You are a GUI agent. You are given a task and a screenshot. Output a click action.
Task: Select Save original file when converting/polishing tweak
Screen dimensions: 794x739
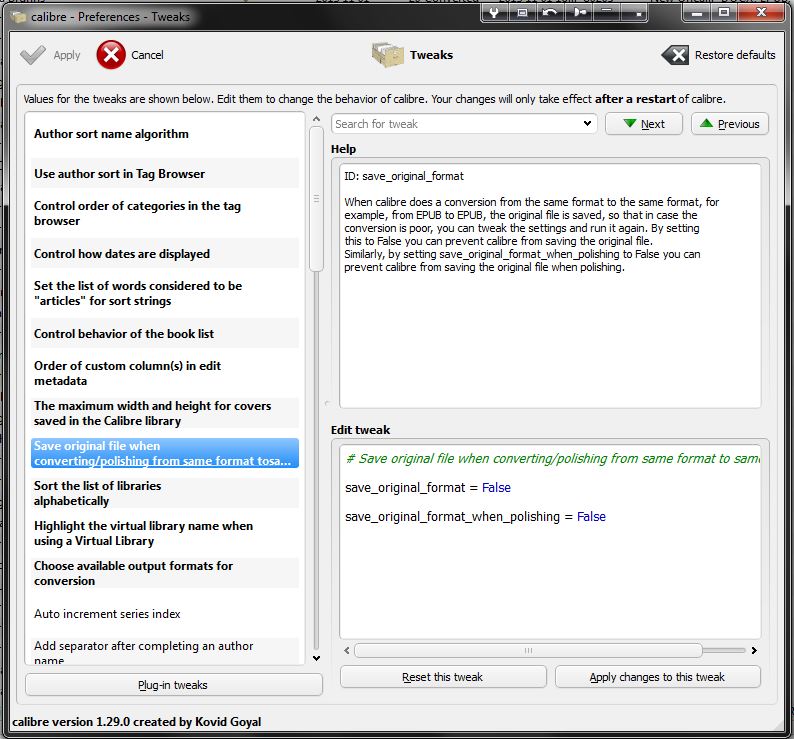point(165,453)
